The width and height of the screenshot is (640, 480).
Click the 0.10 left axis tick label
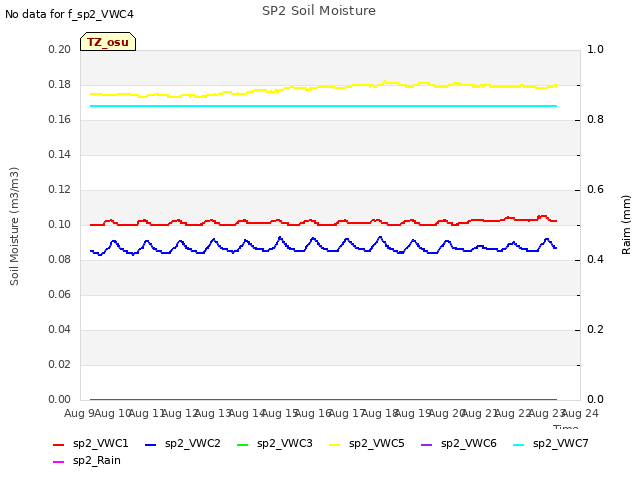tap(60, 224)
